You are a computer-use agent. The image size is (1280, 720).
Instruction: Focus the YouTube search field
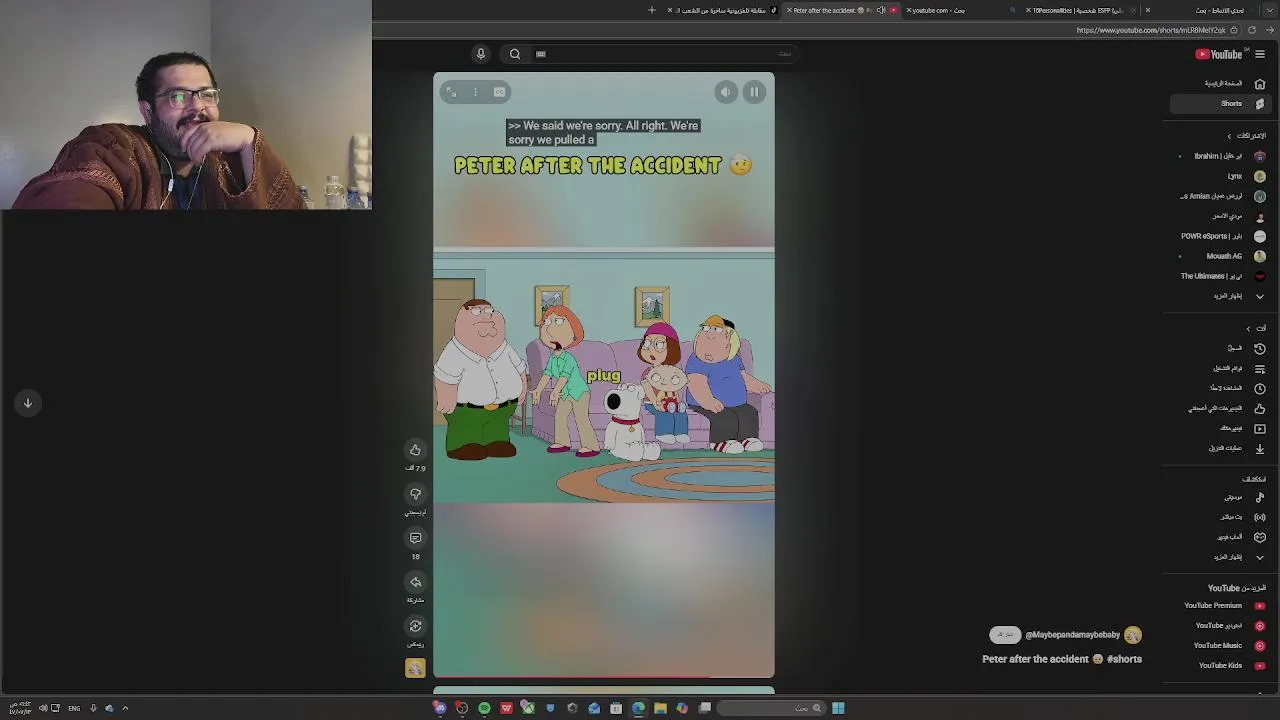click(665, 54)
